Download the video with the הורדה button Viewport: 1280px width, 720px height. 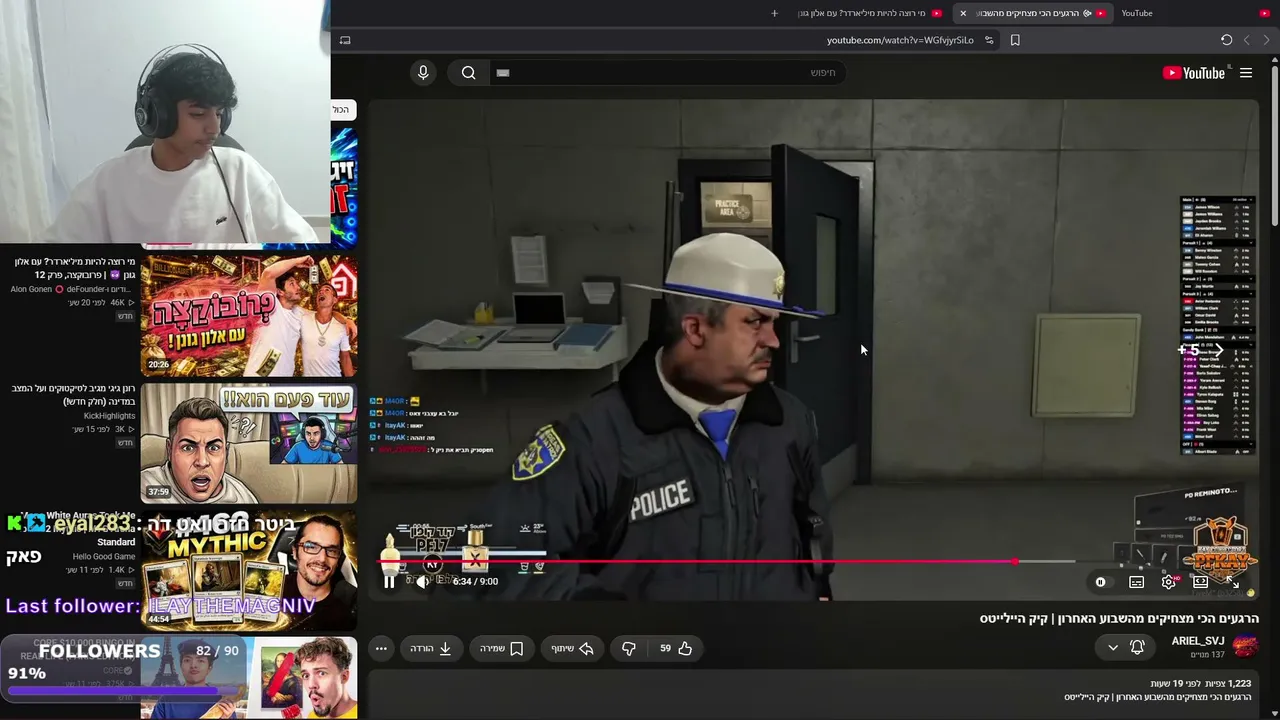(431, 648)
